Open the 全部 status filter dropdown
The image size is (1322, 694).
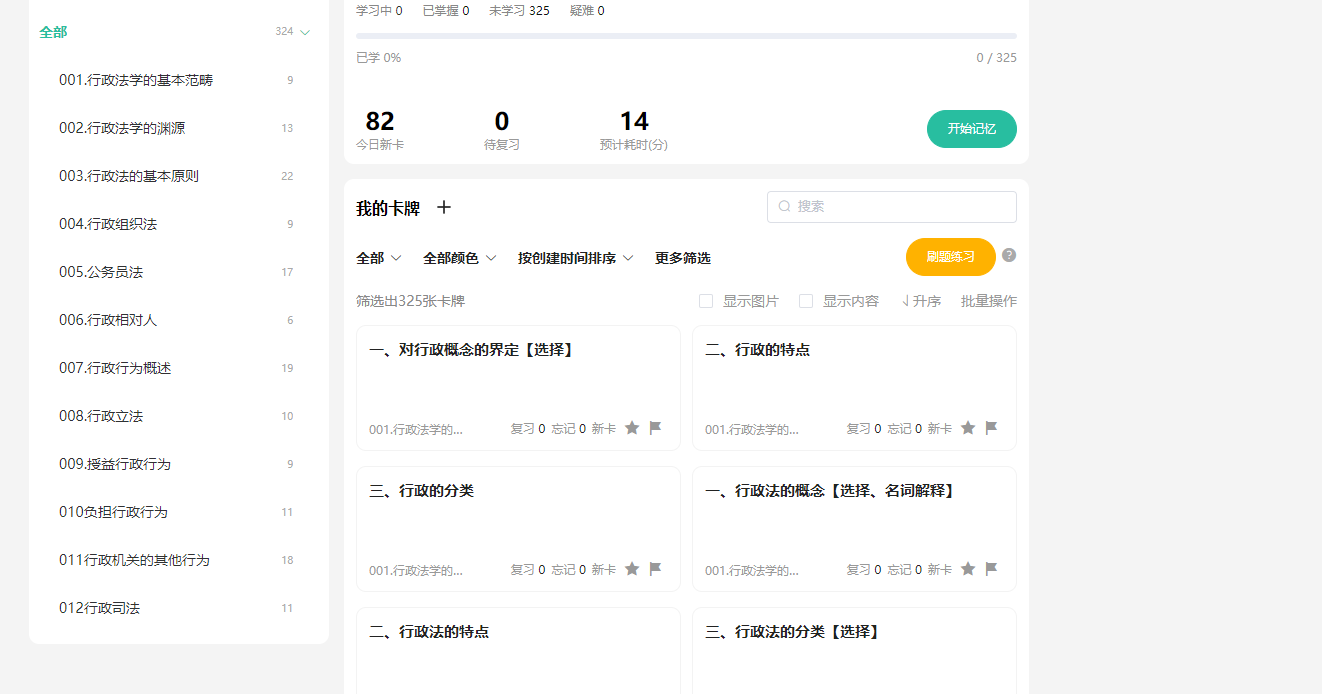(x=379, y=258)
